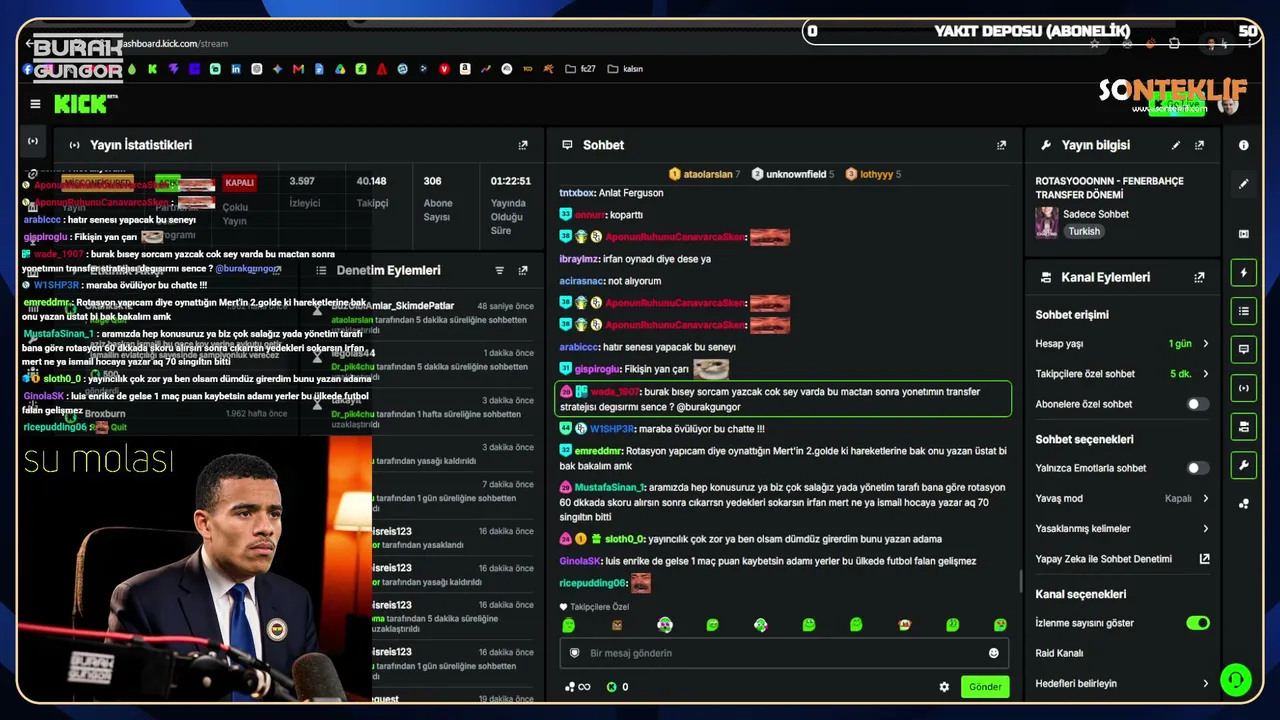Click the red KAPALI badge
1280x720 pixels.
pos(240,183)
